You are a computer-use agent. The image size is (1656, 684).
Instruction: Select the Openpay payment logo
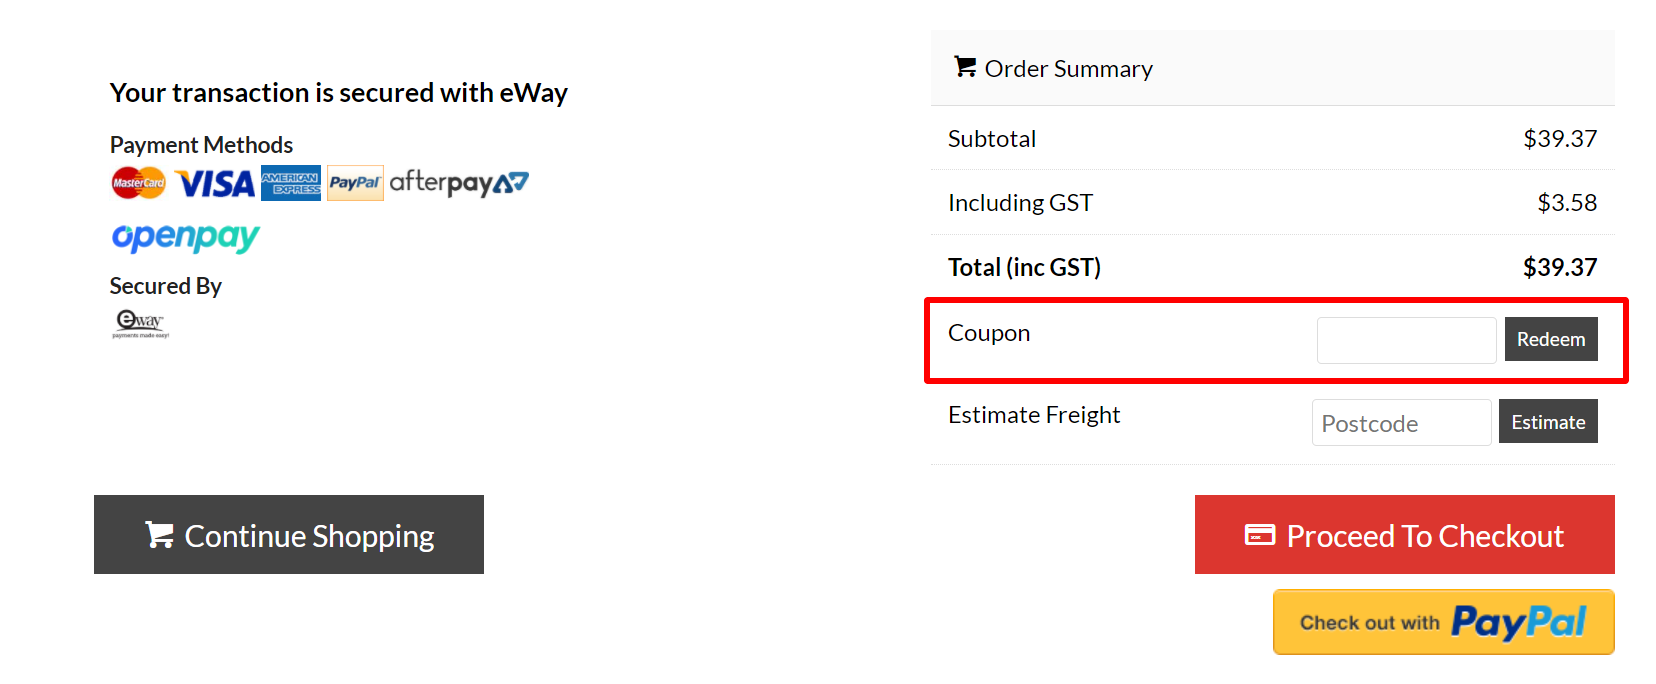coord(184,237)
